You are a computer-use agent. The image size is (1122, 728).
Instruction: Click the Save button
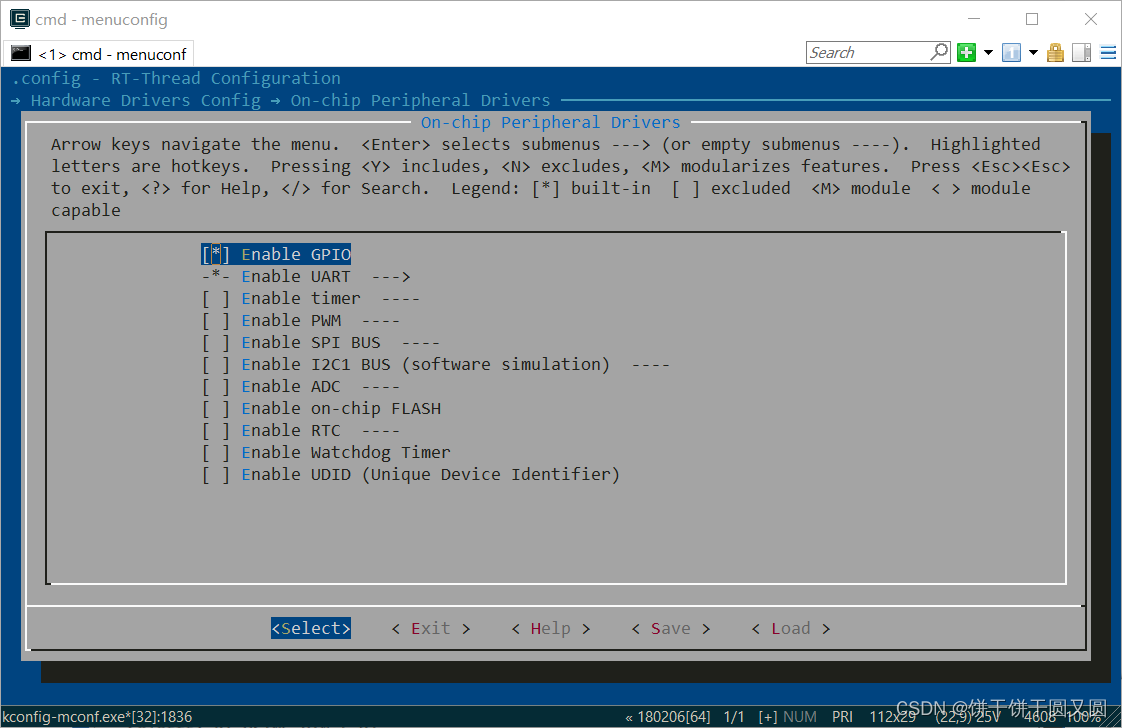[670, 628]
